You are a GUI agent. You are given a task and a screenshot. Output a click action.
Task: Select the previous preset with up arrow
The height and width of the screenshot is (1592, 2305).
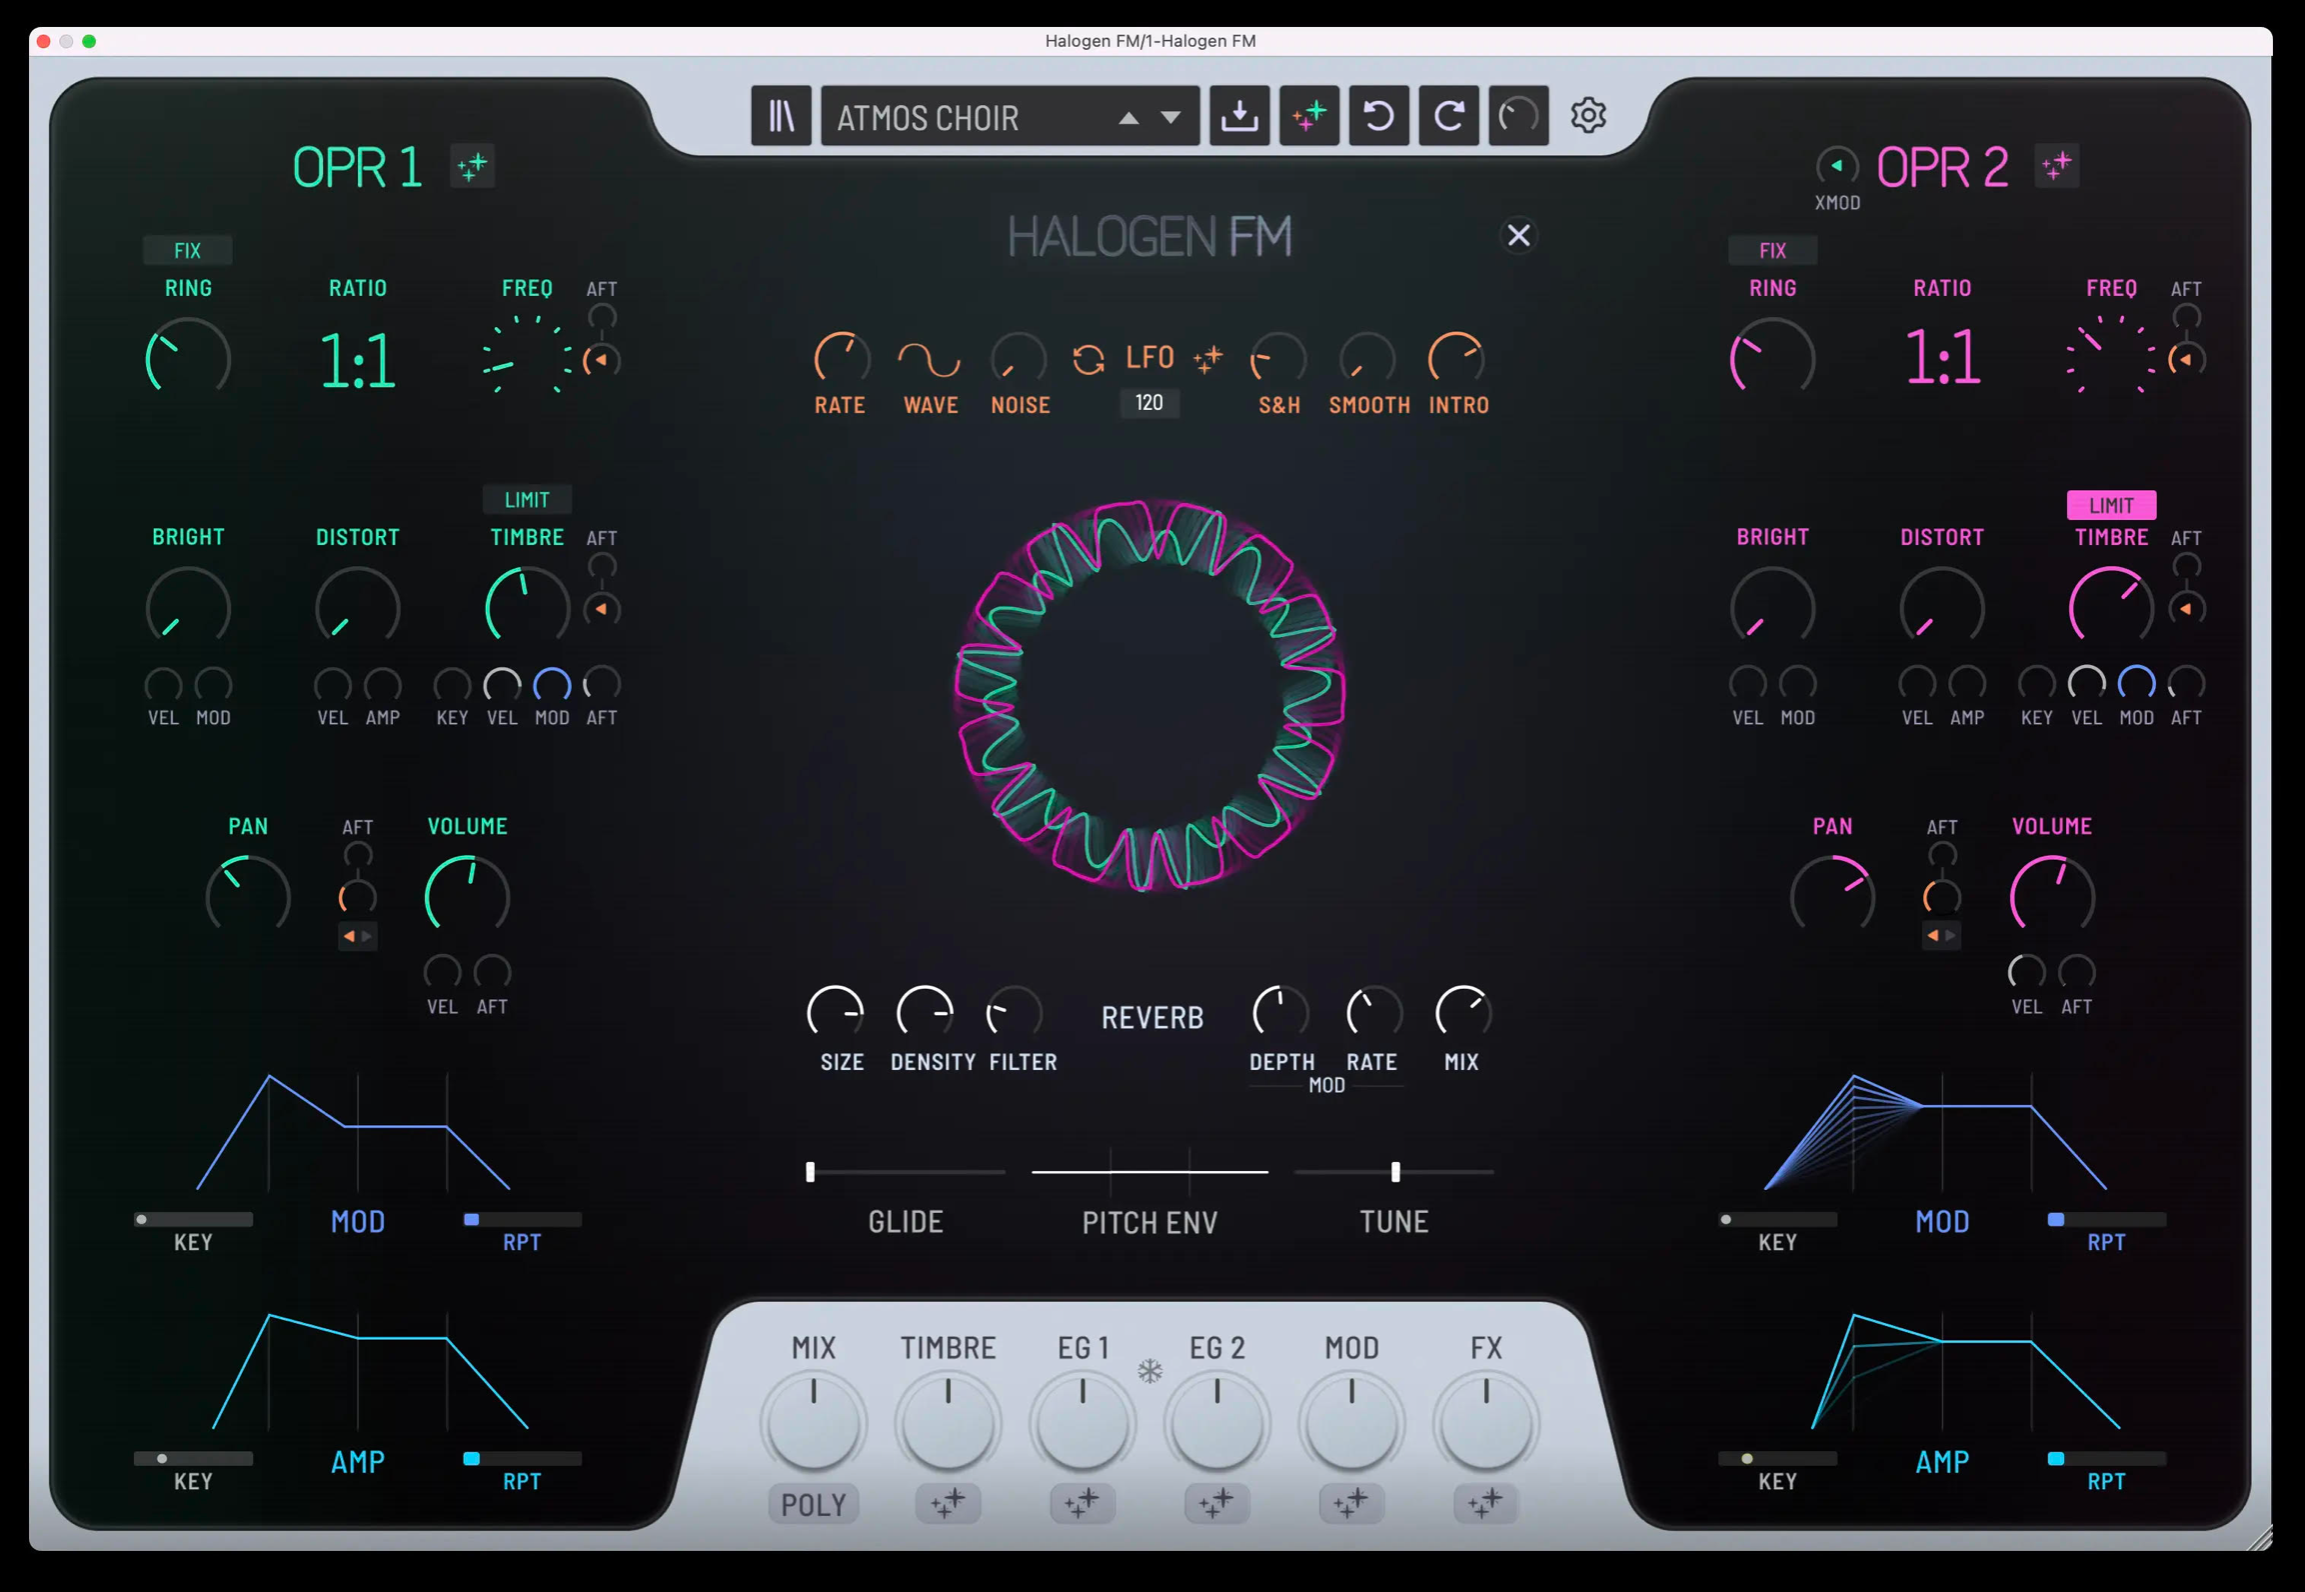[1129, 118]
